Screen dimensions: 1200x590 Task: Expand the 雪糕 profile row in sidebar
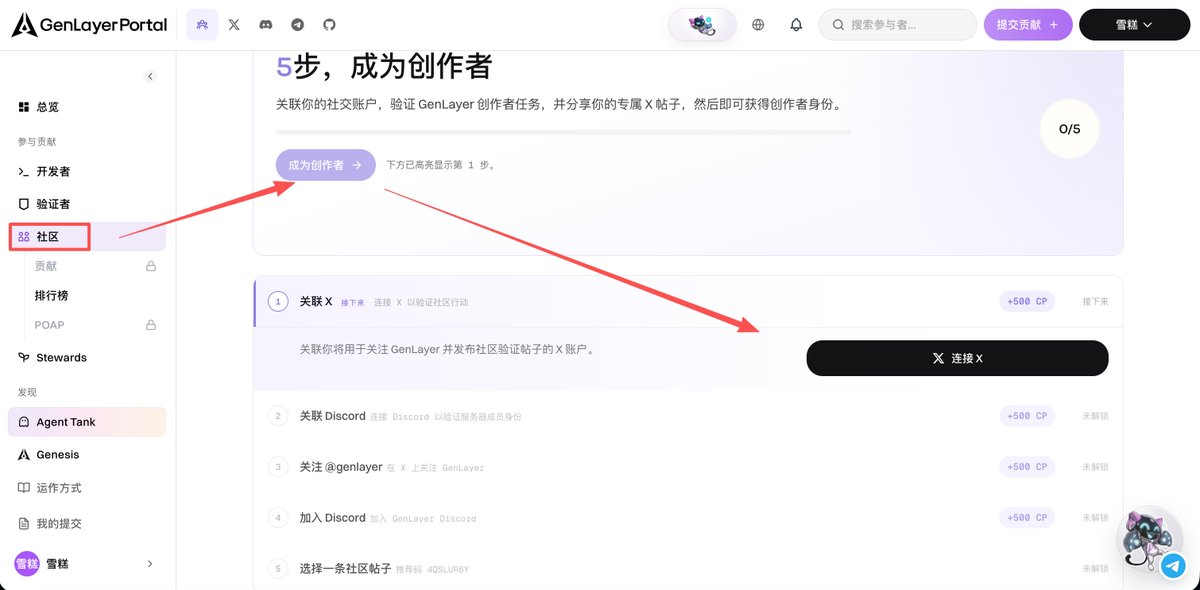pos(87,564)
